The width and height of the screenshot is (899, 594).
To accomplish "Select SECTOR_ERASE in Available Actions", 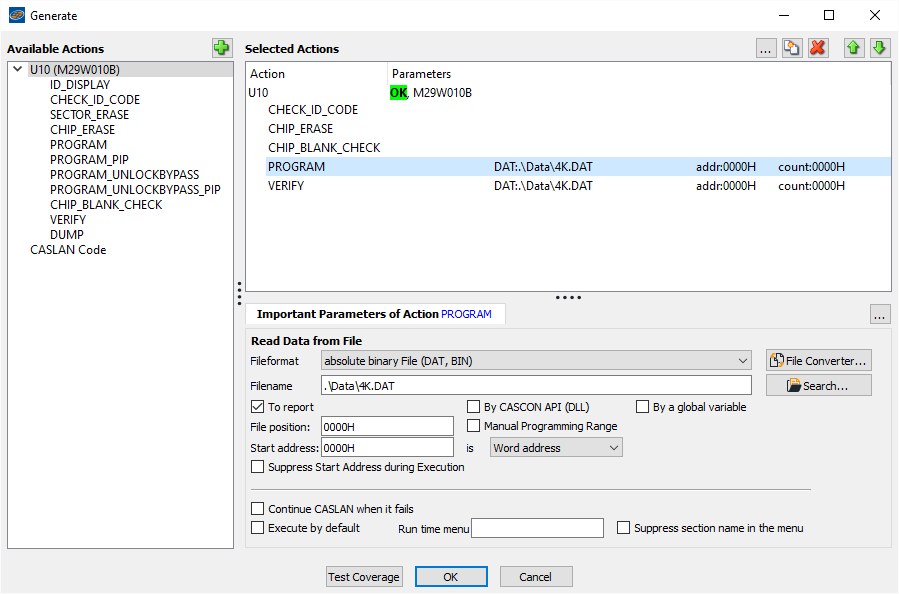I will click(89, 115).
